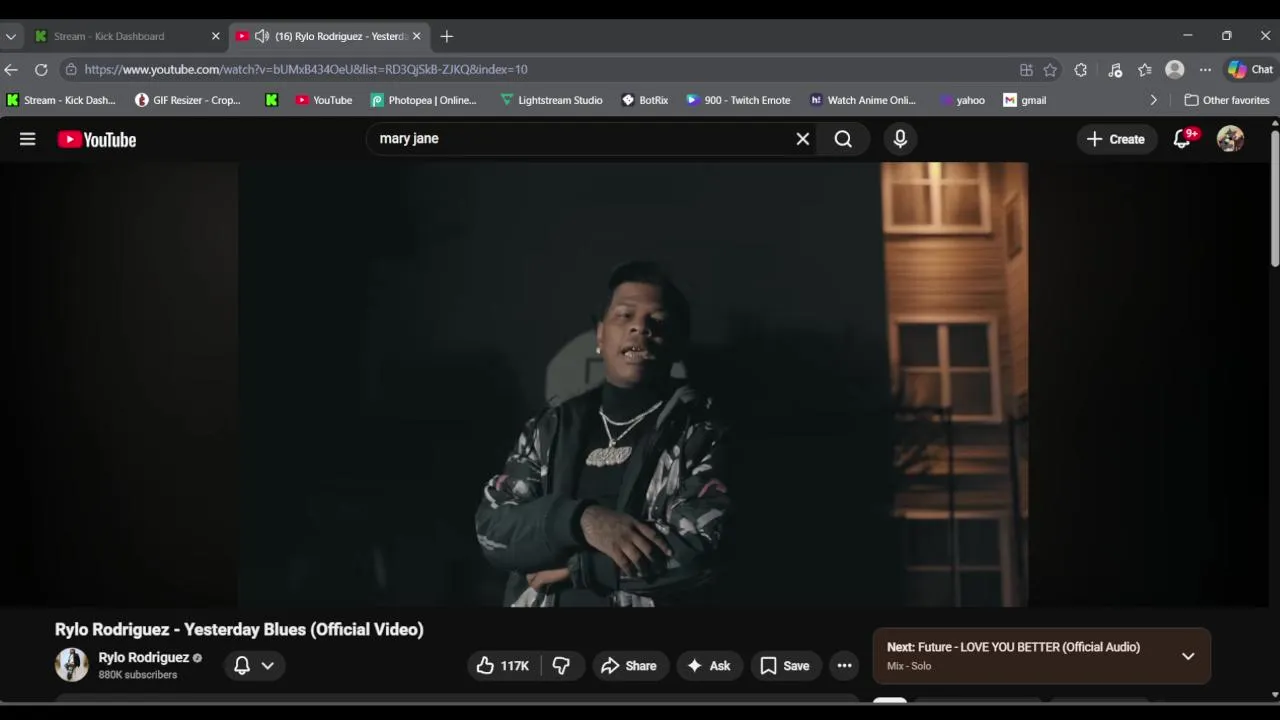The height and width of the screenshot is (720, 1280).
Task: Mute the YouTube tab audio icon
Action: (262, 36)
